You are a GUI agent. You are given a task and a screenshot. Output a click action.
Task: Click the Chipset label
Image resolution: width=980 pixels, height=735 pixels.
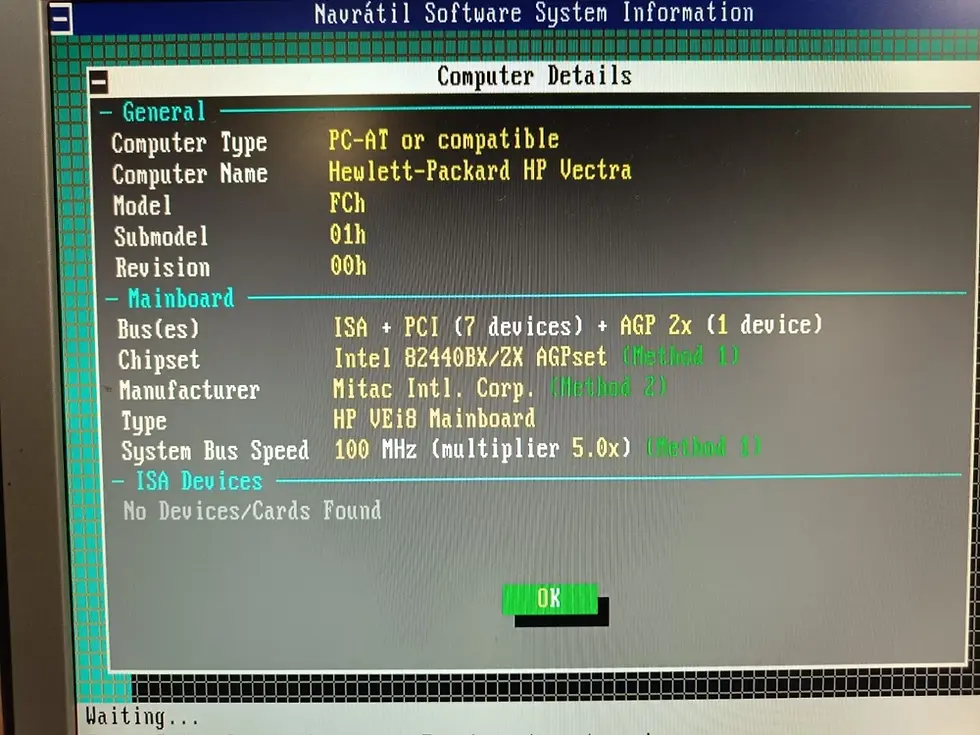159,360
